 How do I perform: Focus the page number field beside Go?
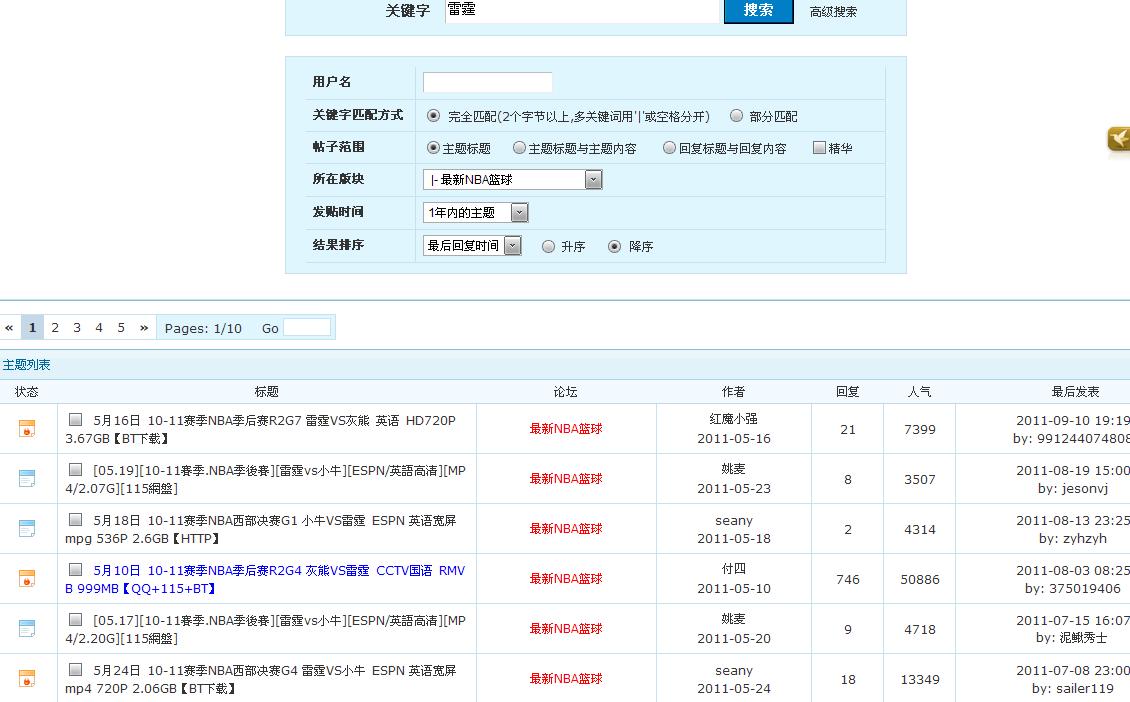tap(307, 327)
